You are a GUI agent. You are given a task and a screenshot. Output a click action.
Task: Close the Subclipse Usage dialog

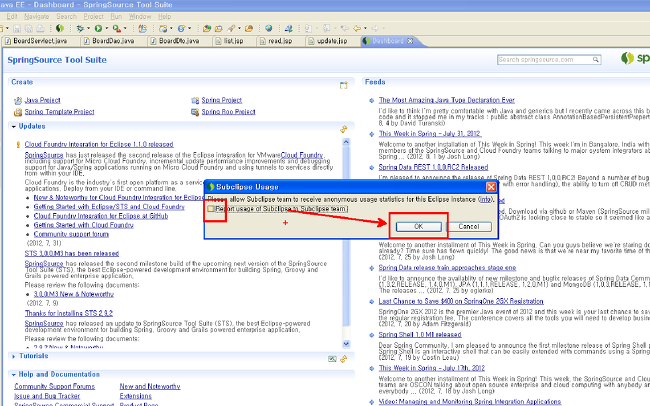tap(491, 187)
